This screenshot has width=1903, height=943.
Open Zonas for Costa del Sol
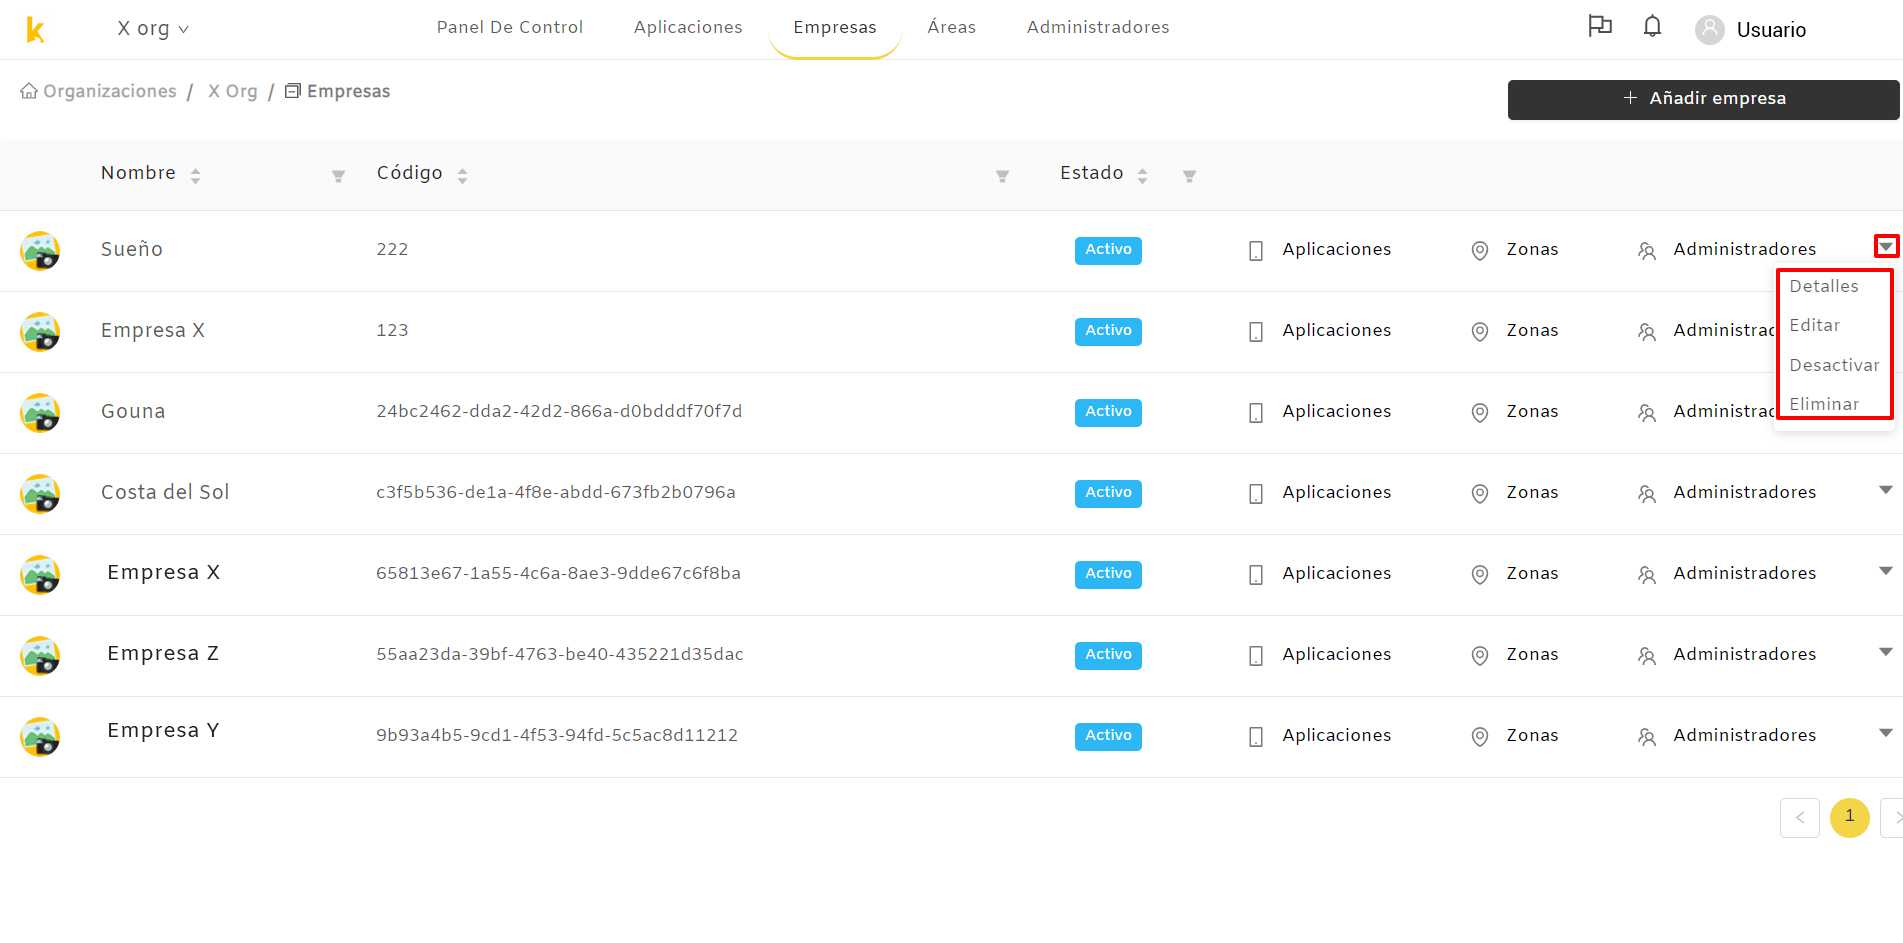coord(1515,493)
